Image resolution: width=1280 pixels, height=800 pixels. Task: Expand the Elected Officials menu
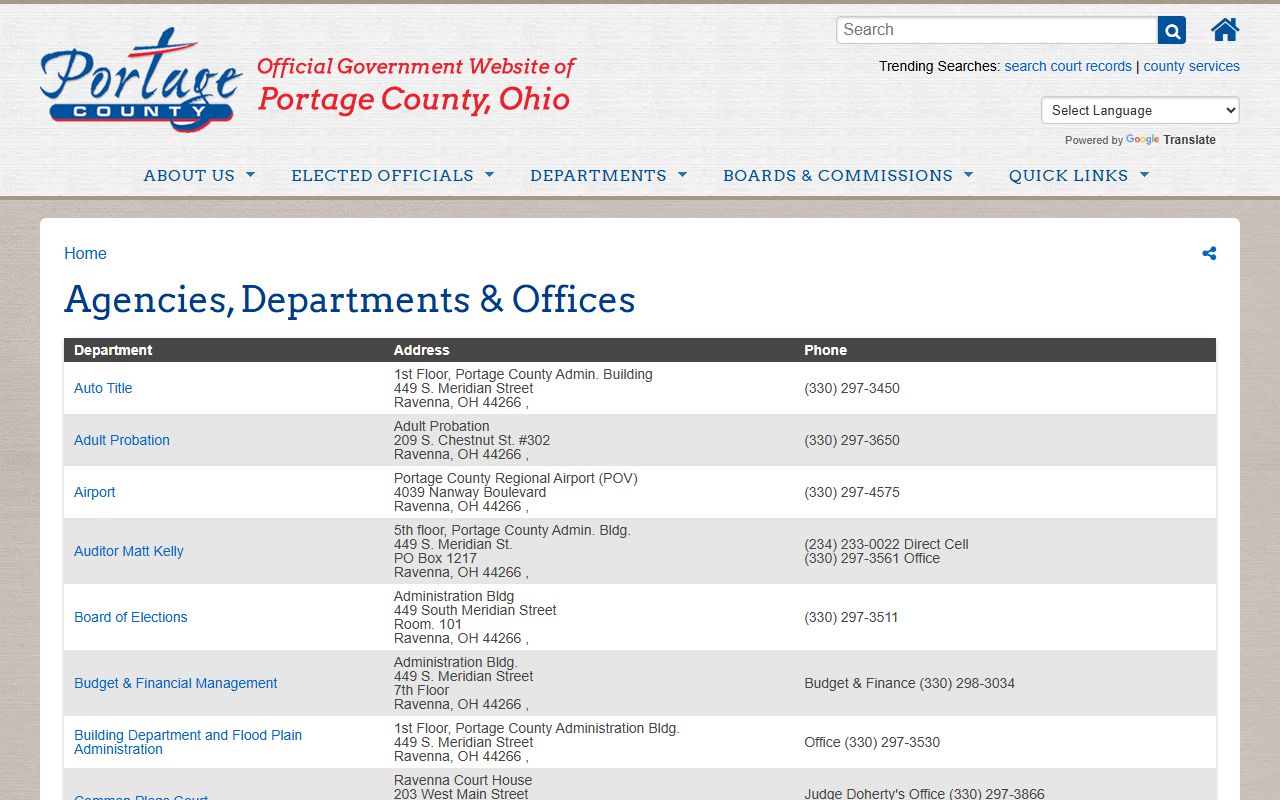(392, 175)
